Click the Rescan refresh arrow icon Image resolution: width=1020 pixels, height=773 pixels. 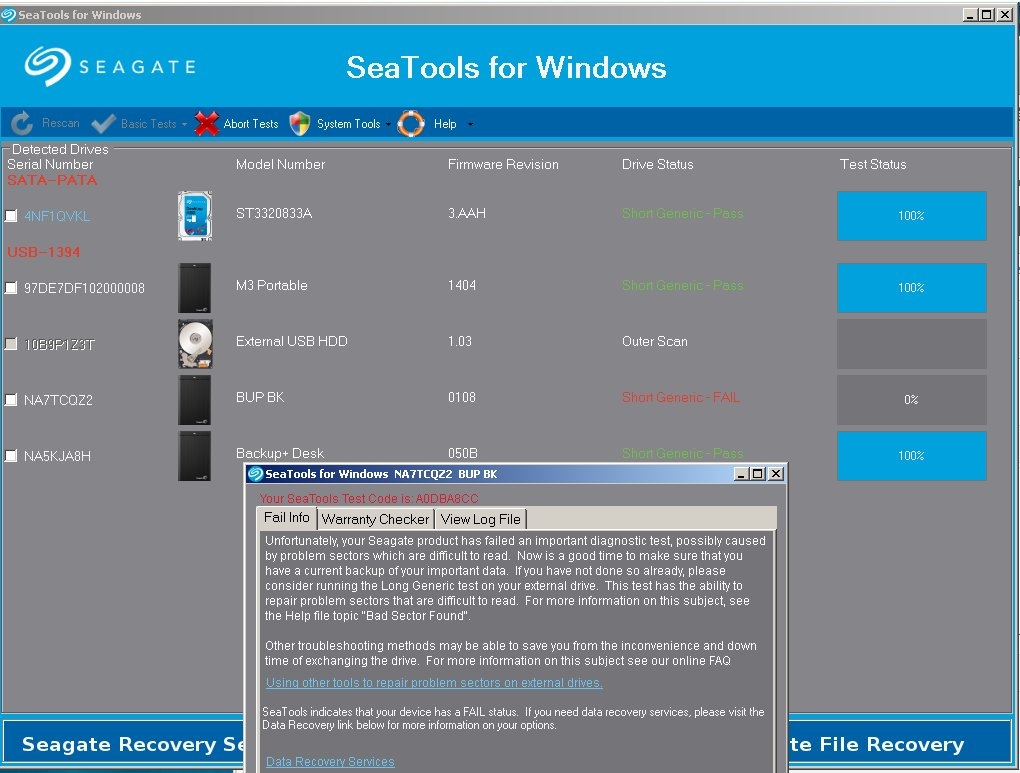(x=21, y=123)
